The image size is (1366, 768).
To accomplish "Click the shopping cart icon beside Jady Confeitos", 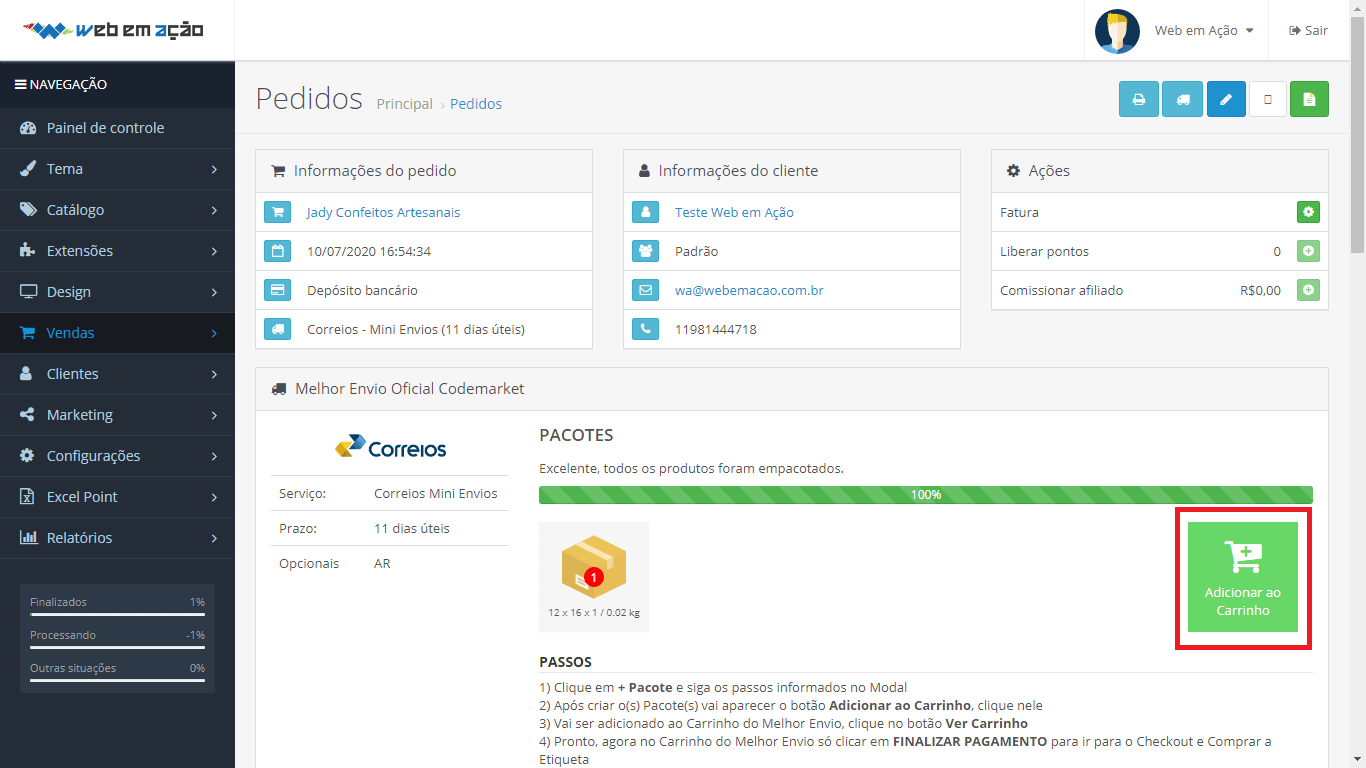I will [278, 212].
